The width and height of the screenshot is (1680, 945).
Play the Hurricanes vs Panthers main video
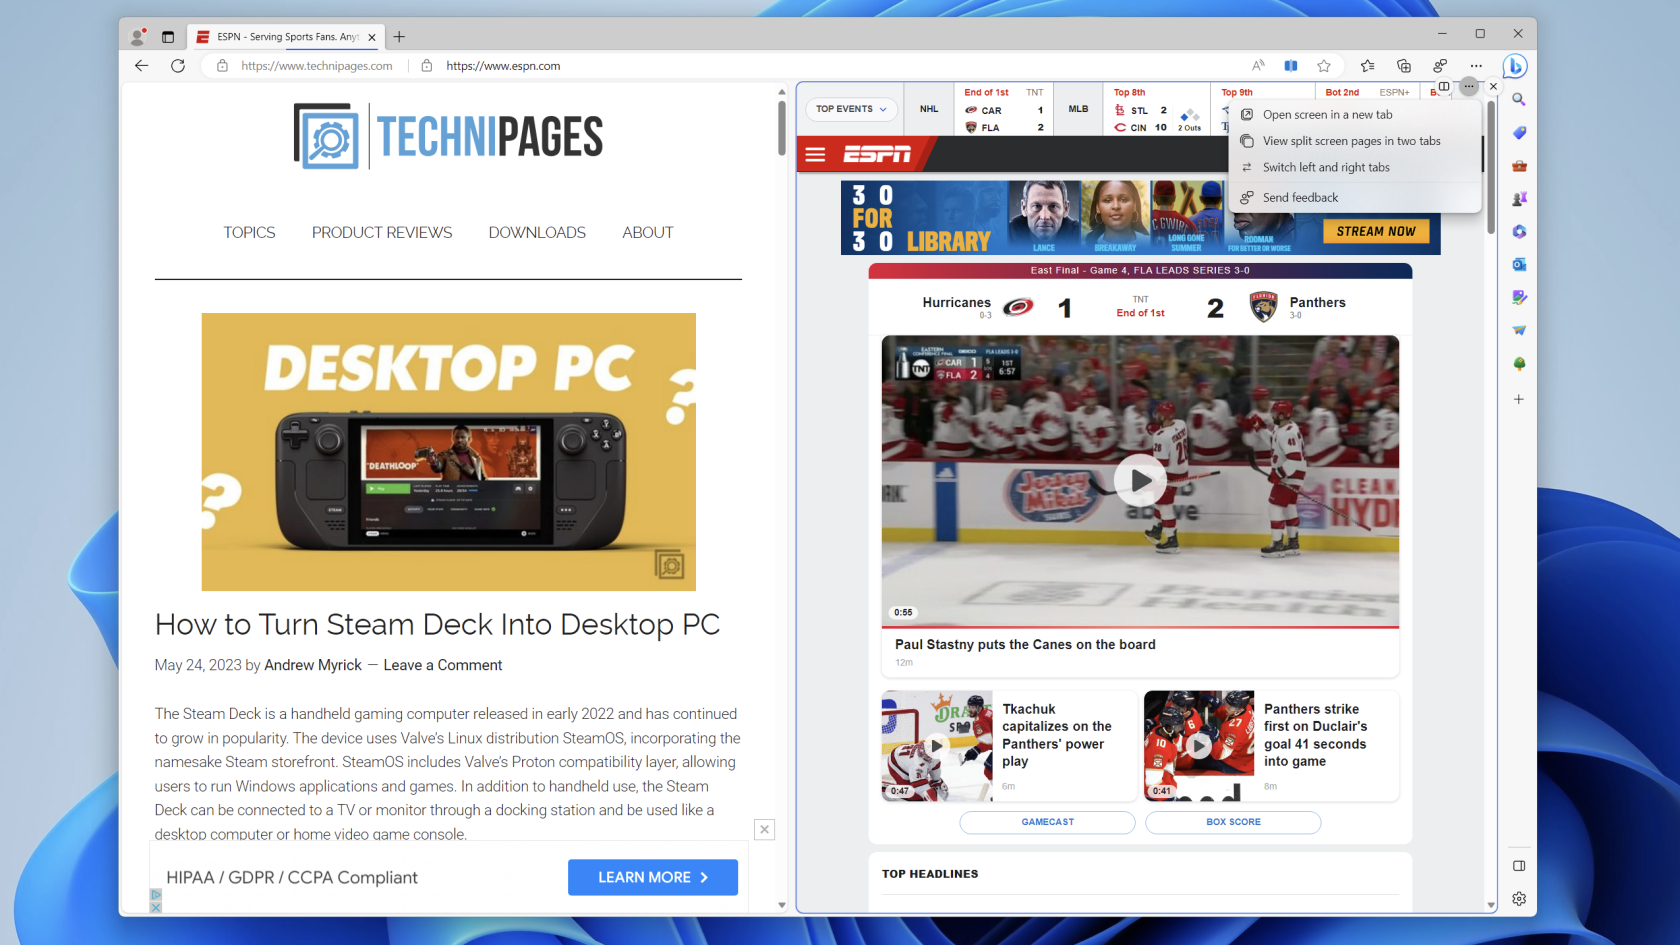click(1140, 481)
